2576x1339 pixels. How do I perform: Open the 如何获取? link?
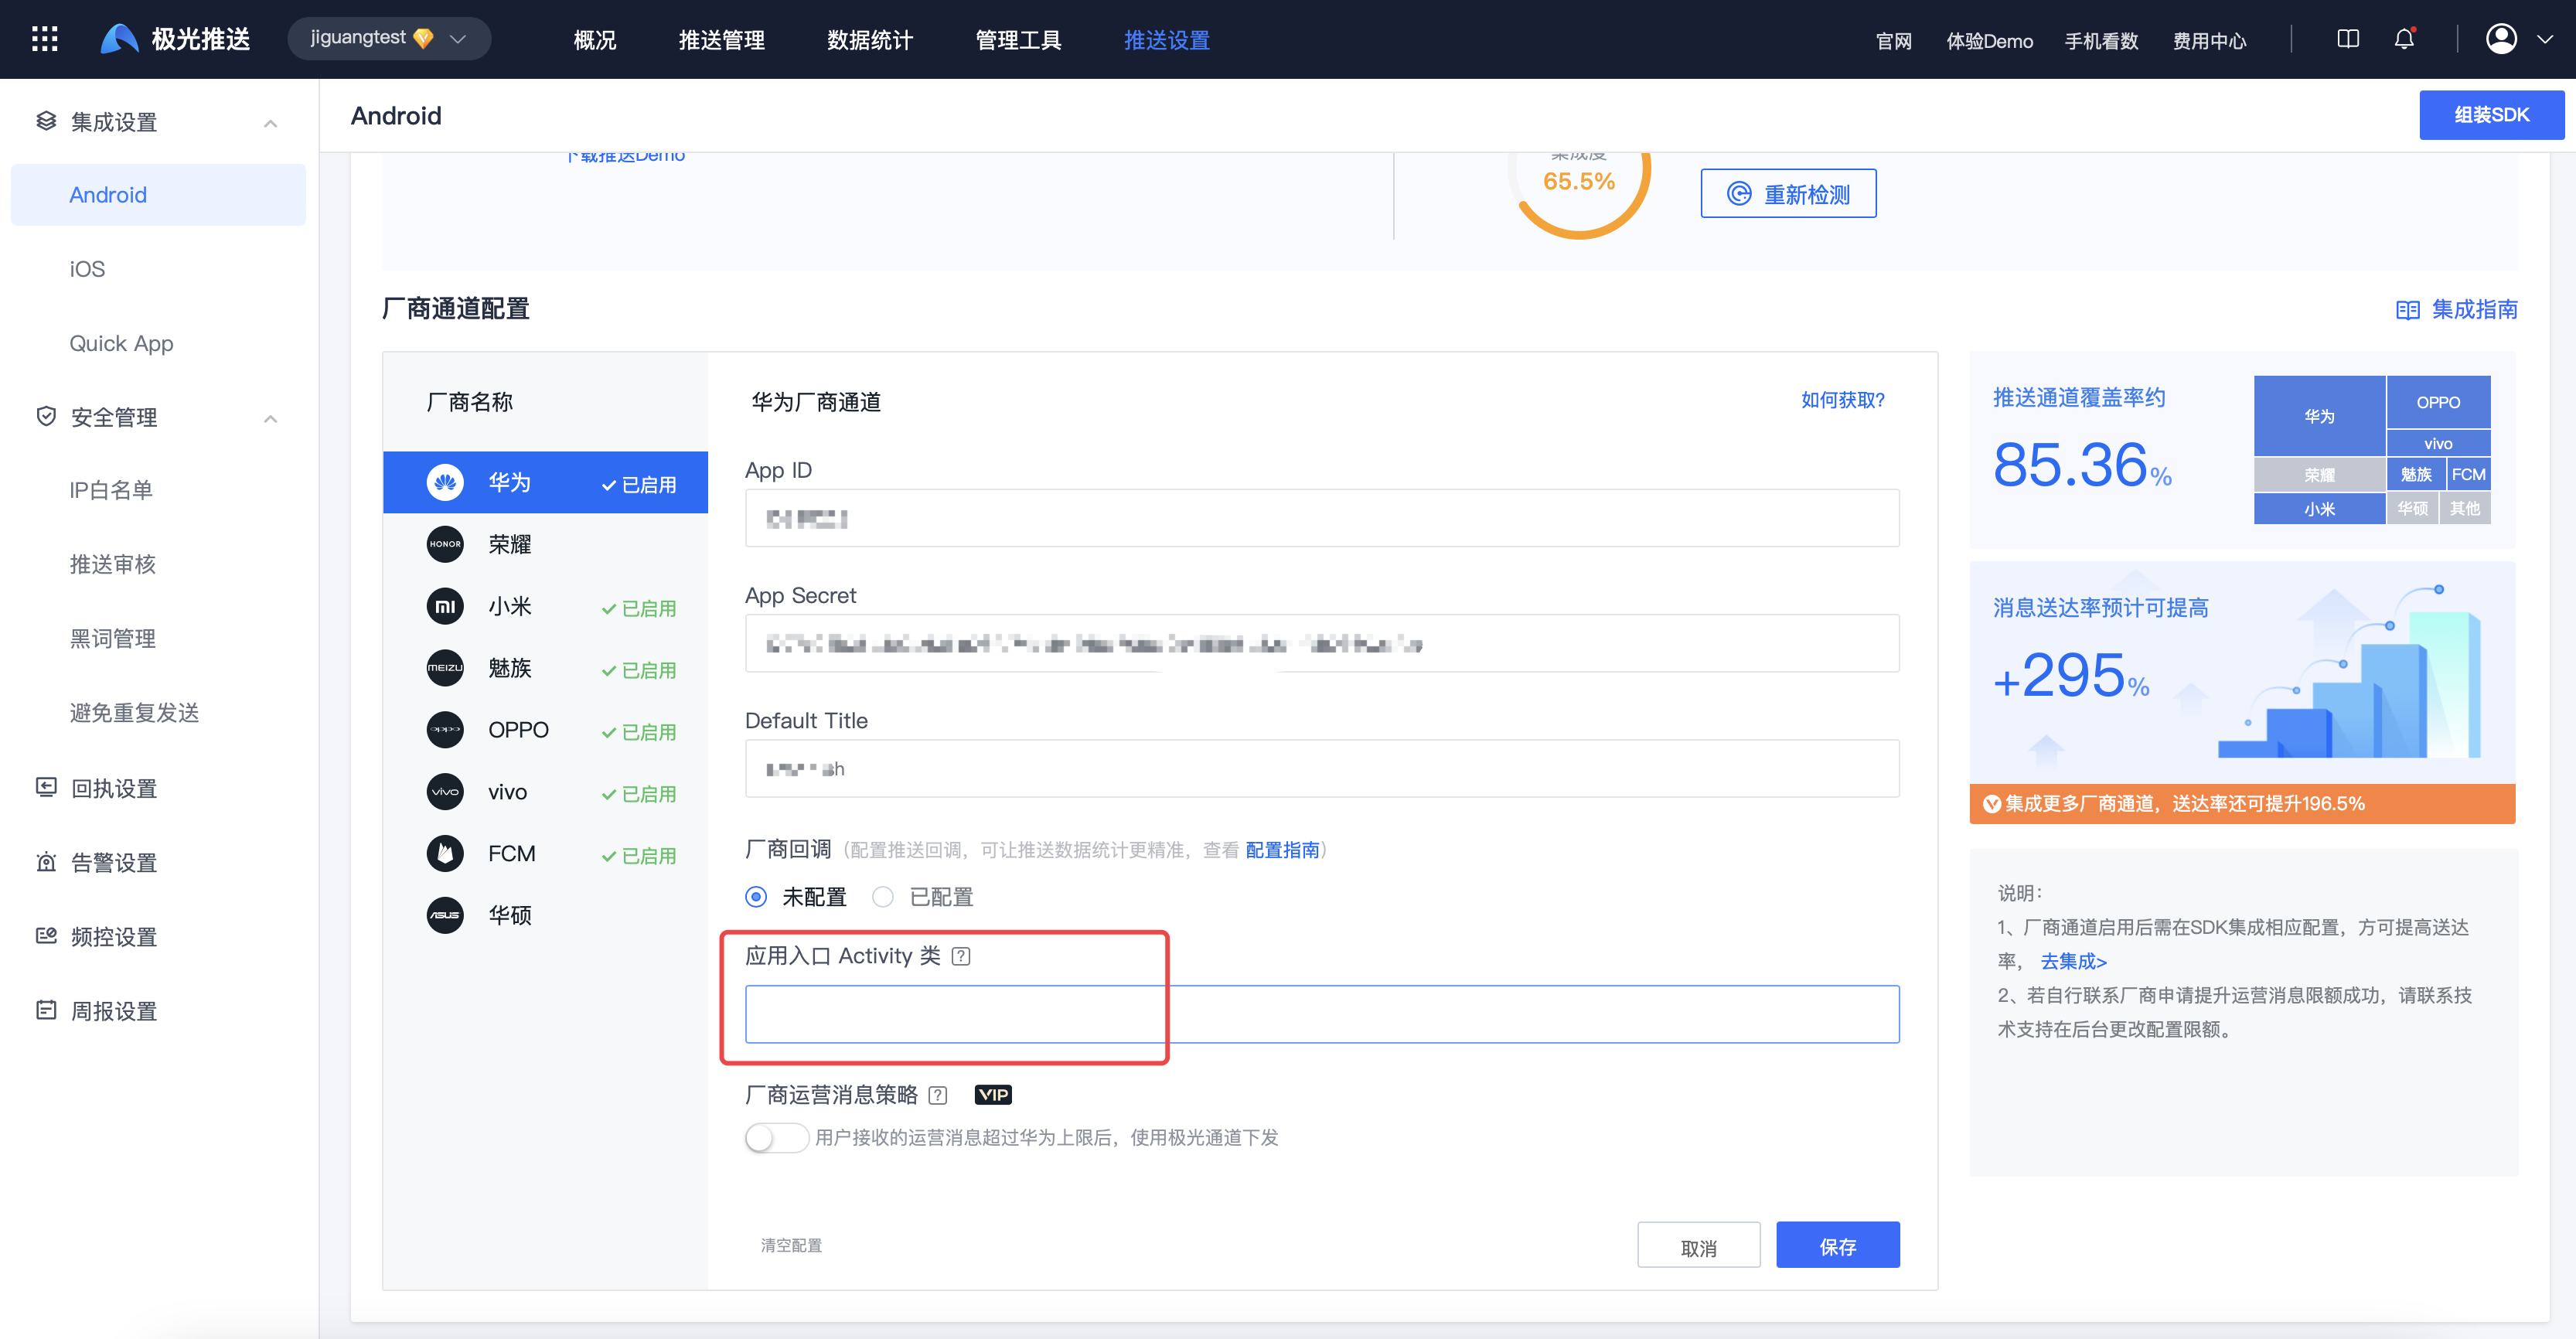pos(1842,400)
